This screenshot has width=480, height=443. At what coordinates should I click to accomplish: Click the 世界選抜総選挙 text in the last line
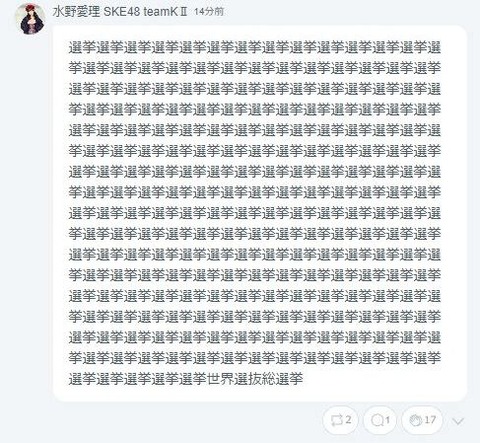click(255, 379)
